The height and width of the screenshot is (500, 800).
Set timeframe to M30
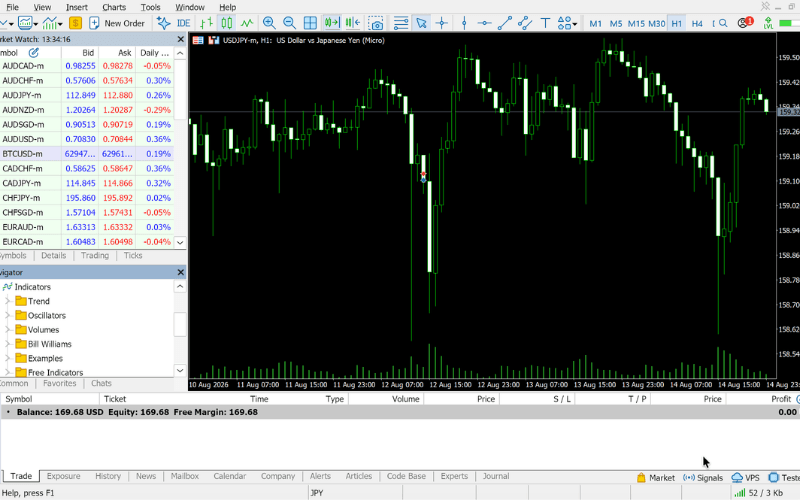click(x=657, y=23)
